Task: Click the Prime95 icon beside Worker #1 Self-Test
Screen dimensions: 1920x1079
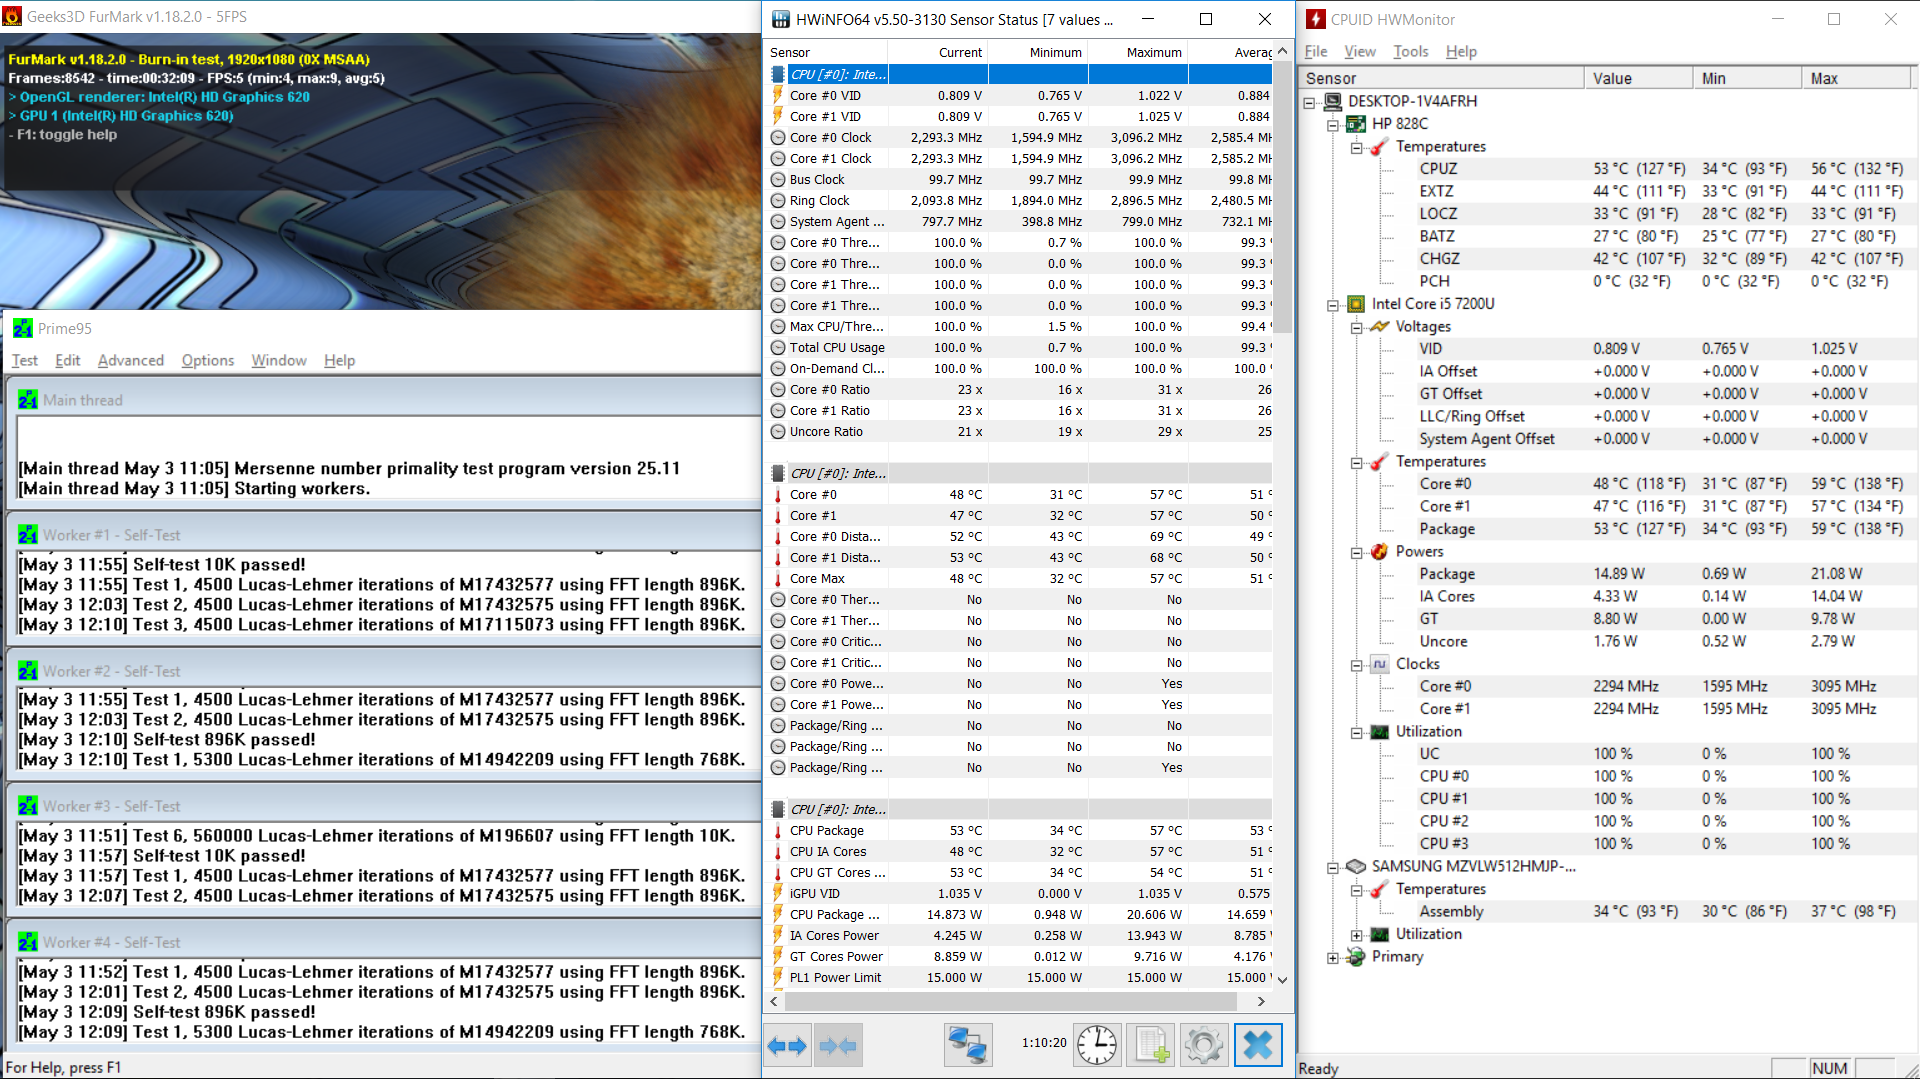Action: click(28, 535)
